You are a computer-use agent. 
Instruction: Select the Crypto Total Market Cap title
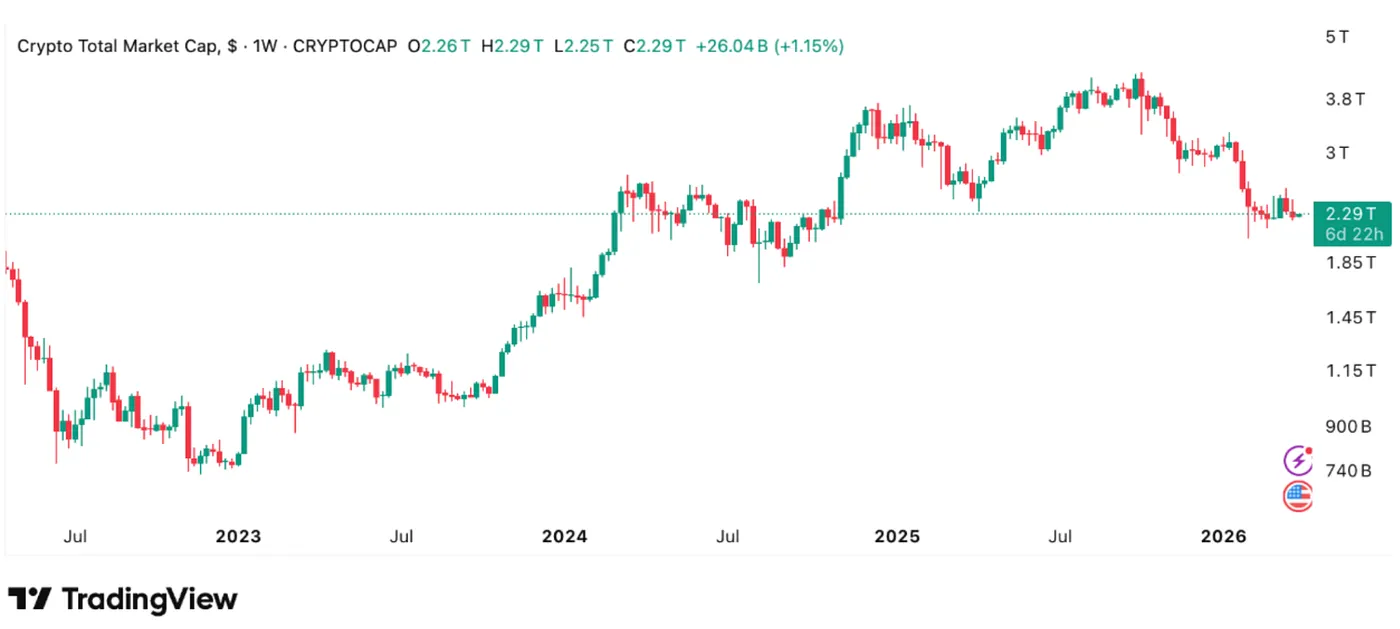click(x=120, y=46)
